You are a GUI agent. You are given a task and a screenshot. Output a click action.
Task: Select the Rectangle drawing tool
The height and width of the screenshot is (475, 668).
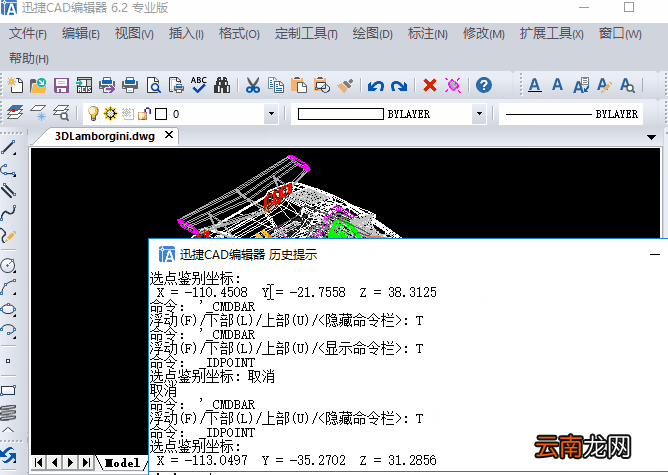click(8, 390)
